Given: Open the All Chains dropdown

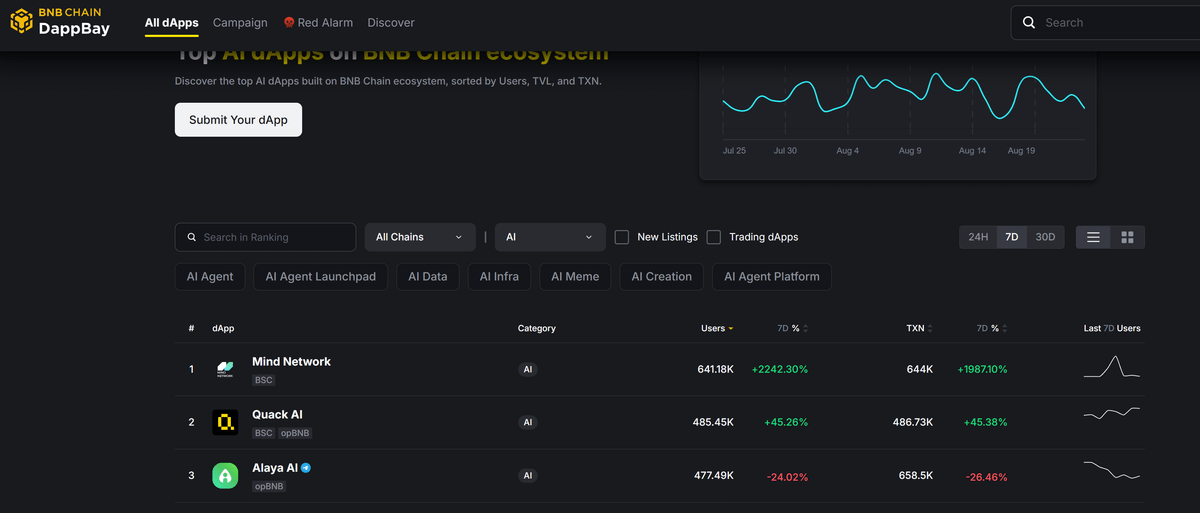Looking at the screenshot, I should pos(419,237).
